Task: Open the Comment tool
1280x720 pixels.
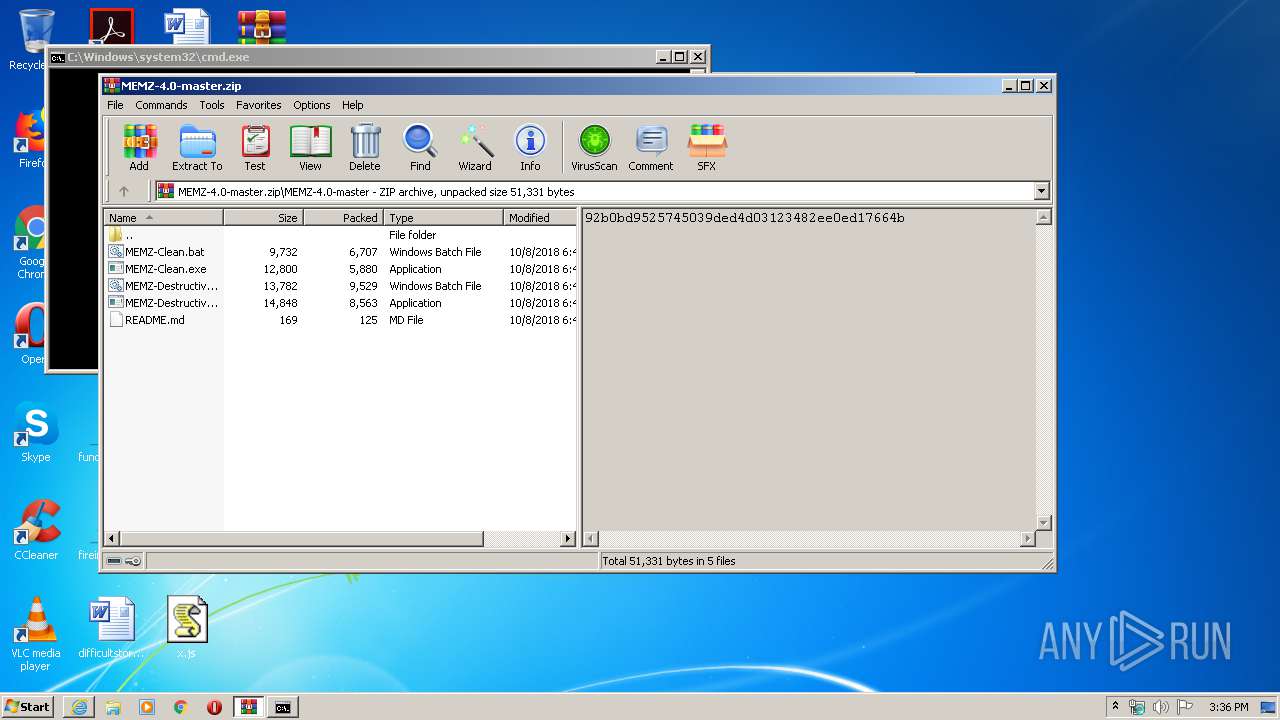Action: pyautogui.click(x=651, y=148)
